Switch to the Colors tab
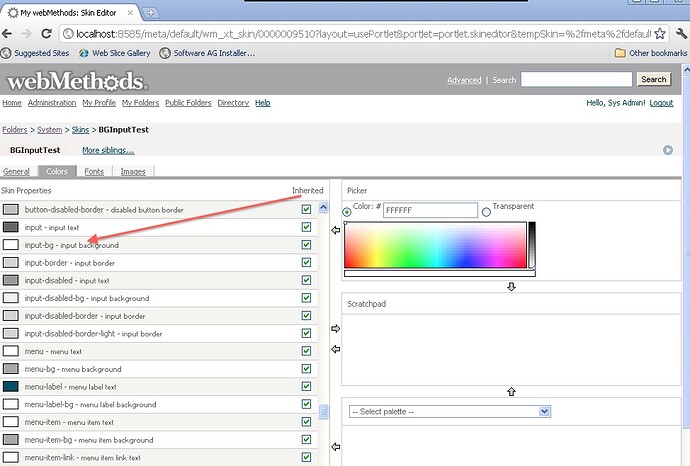The width and height of the screenshot is (690, 466). 57,171
